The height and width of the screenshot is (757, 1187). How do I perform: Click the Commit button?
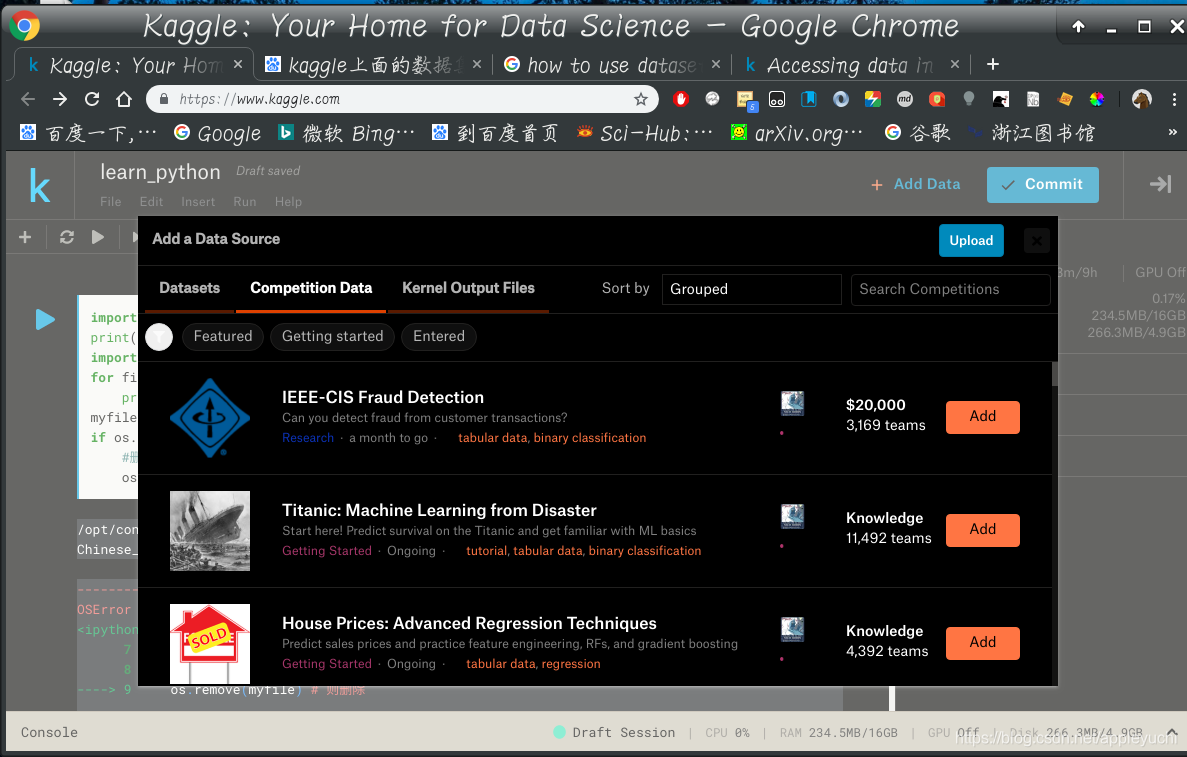1042,185
